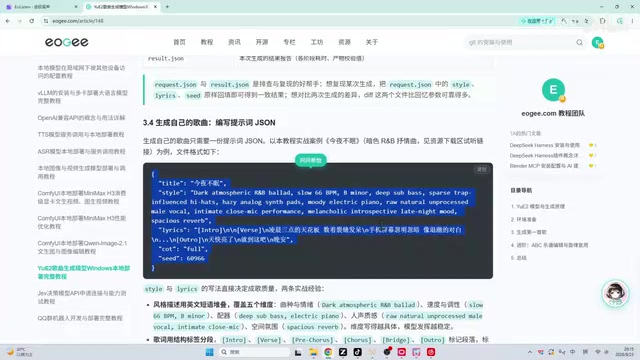
Task: Open the weather widget on taskbar
Action: tap(20, 352)
